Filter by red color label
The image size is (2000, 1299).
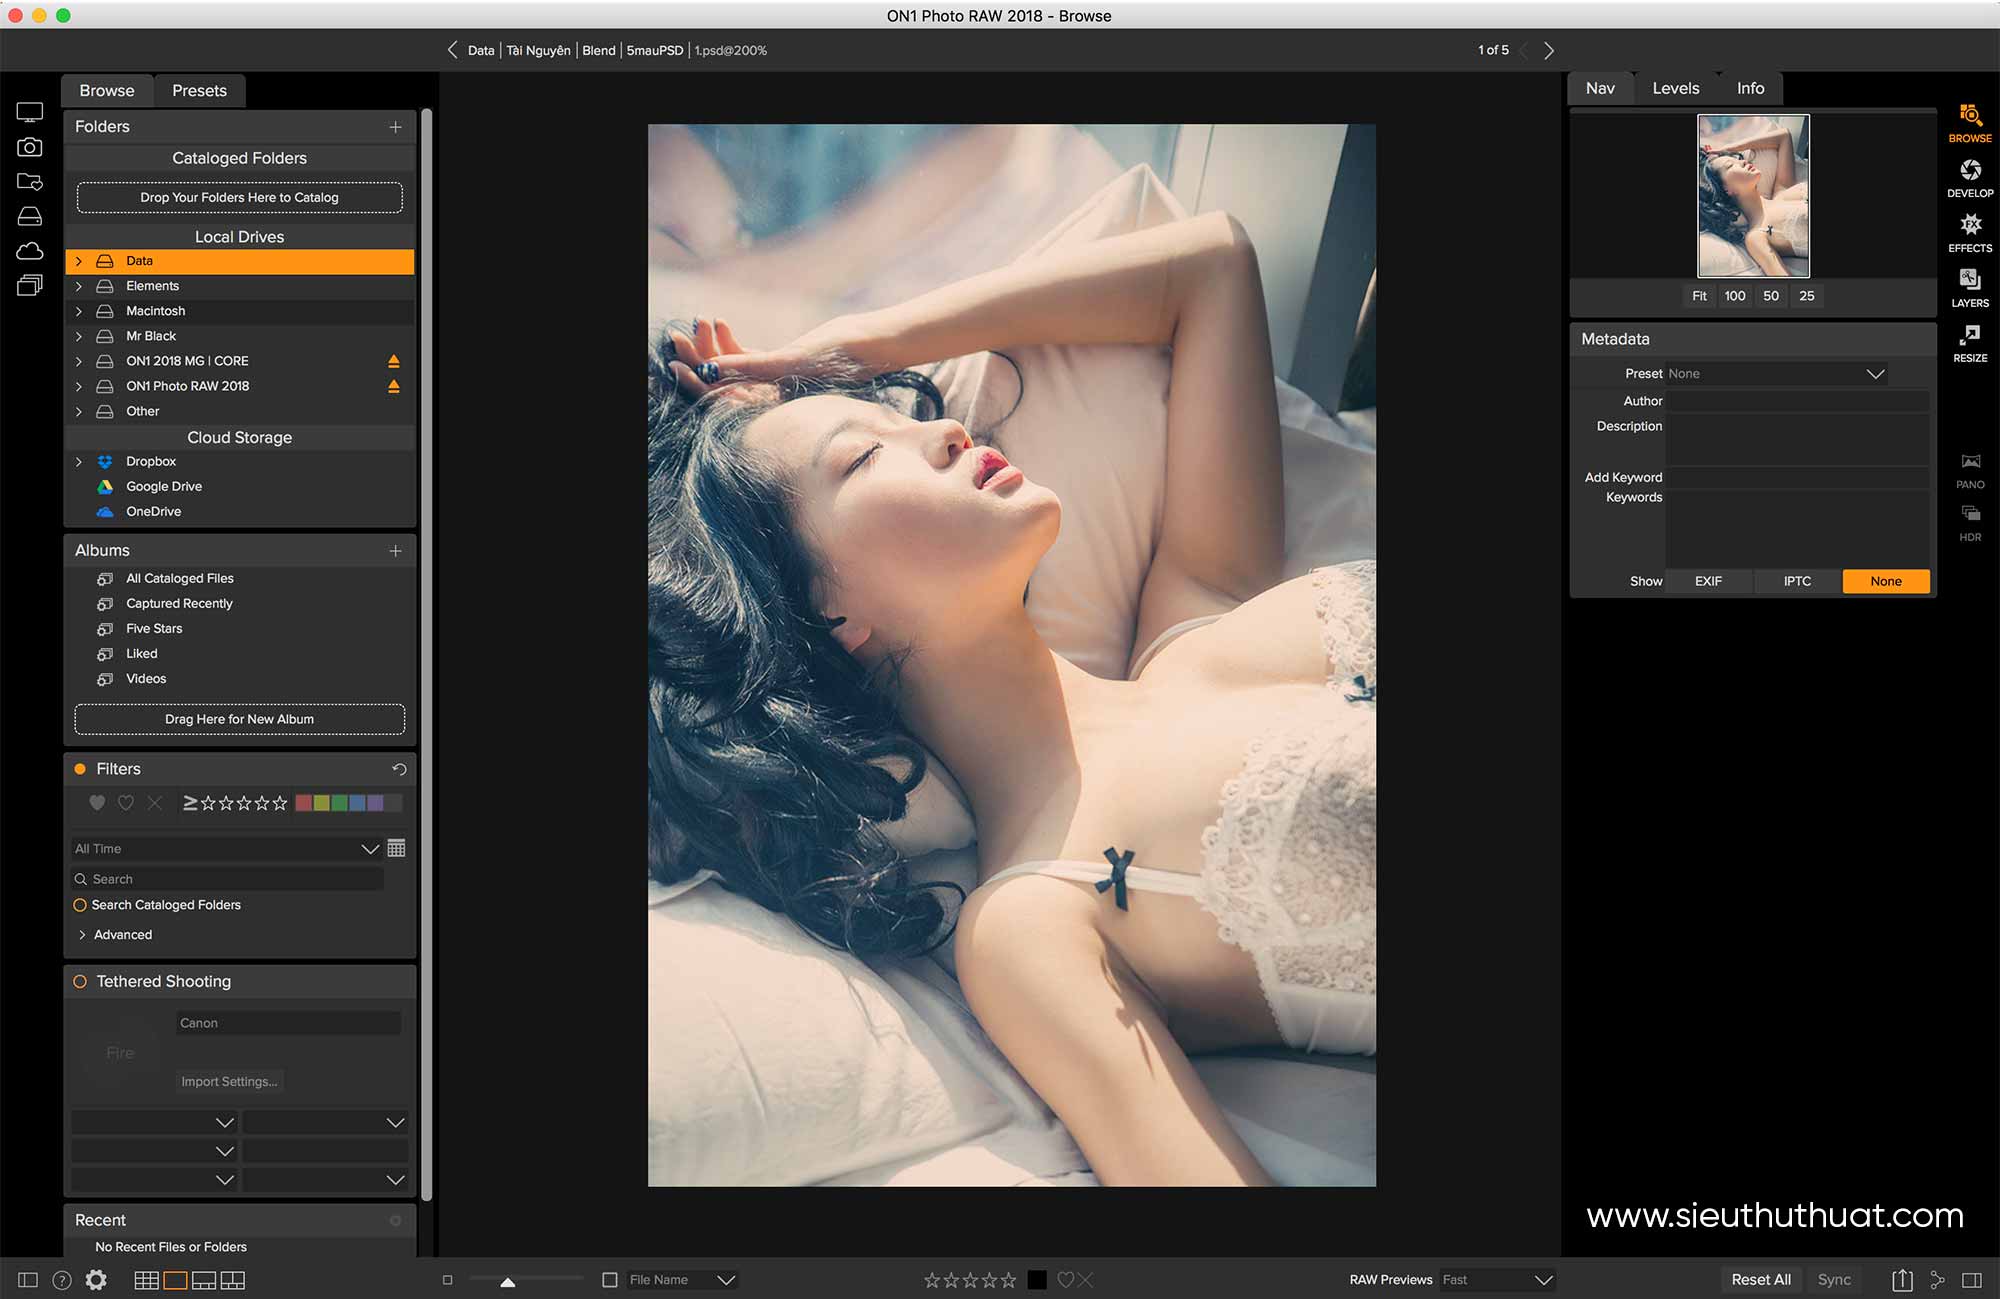tap(304, 803)
